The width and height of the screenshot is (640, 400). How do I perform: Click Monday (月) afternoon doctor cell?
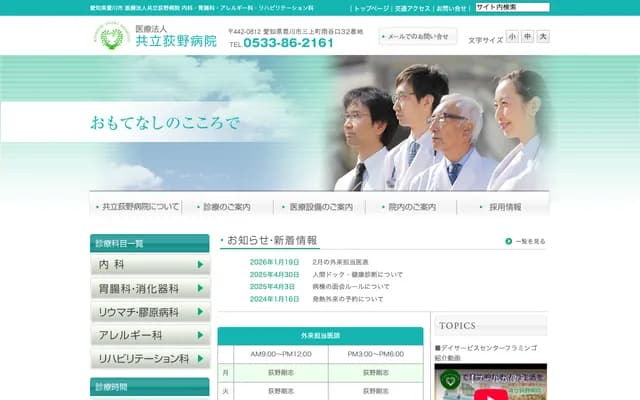[x=376, y=373]
